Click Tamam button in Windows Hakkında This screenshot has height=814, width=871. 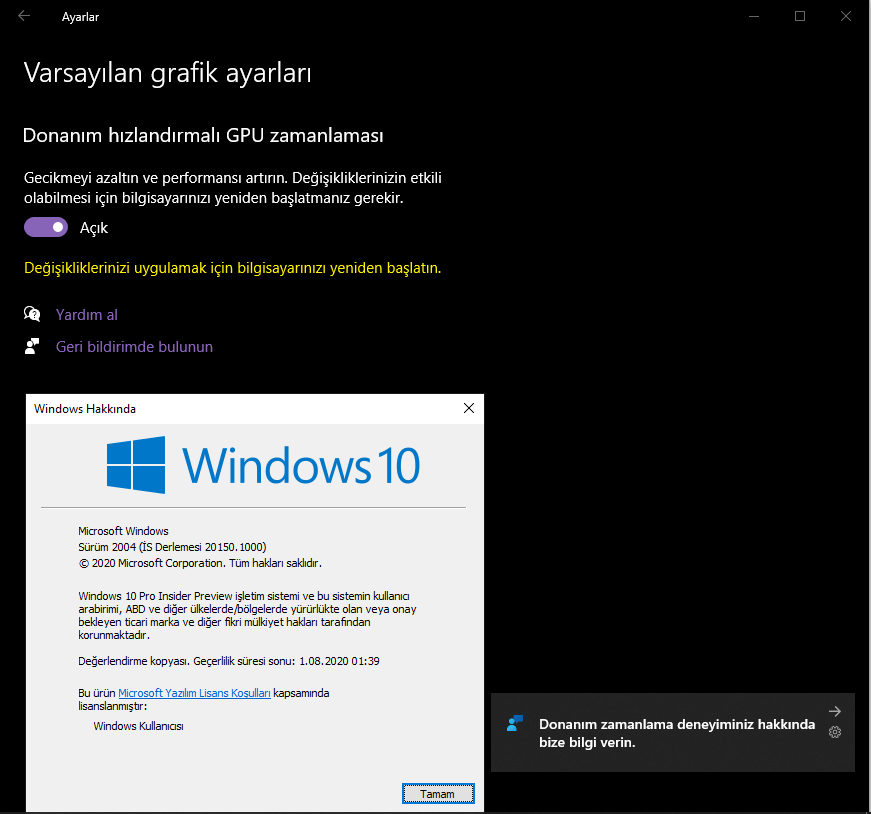pos(438,793)
